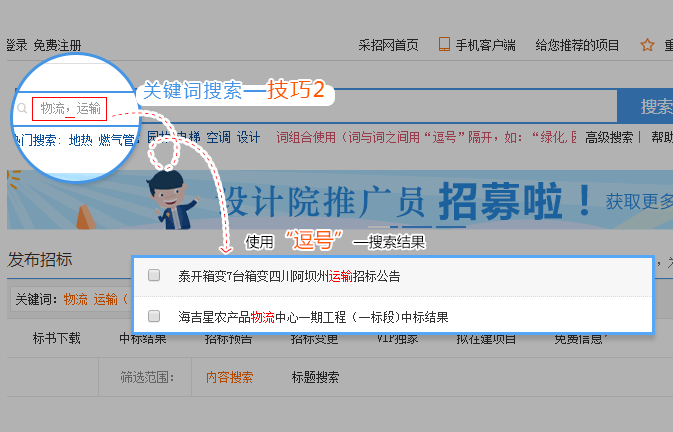Check the box beside 海吉星农产品物流中心 result

pyautogui.click(x=154, y=316)
